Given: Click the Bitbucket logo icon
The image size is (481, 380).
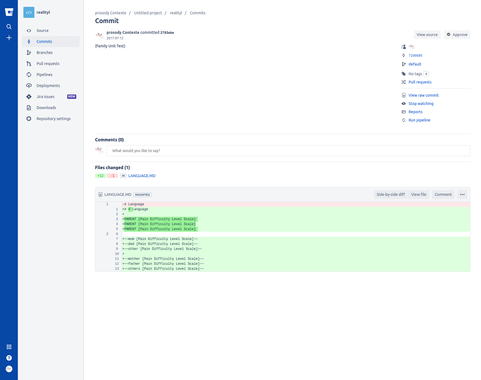Looking at the screenshot, I should pos(9,12).
